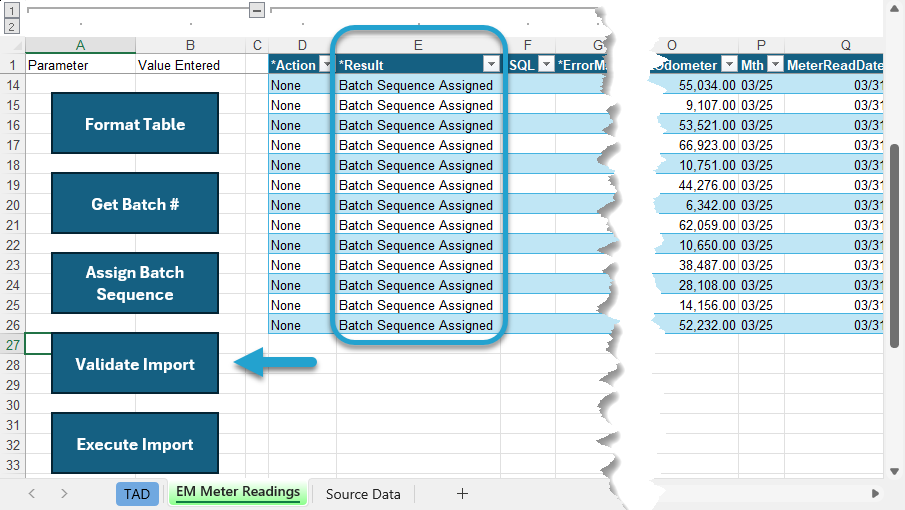This screenshot has height=510, width=905.
Task: Click the selected cell A27
Action: (38, 345)
